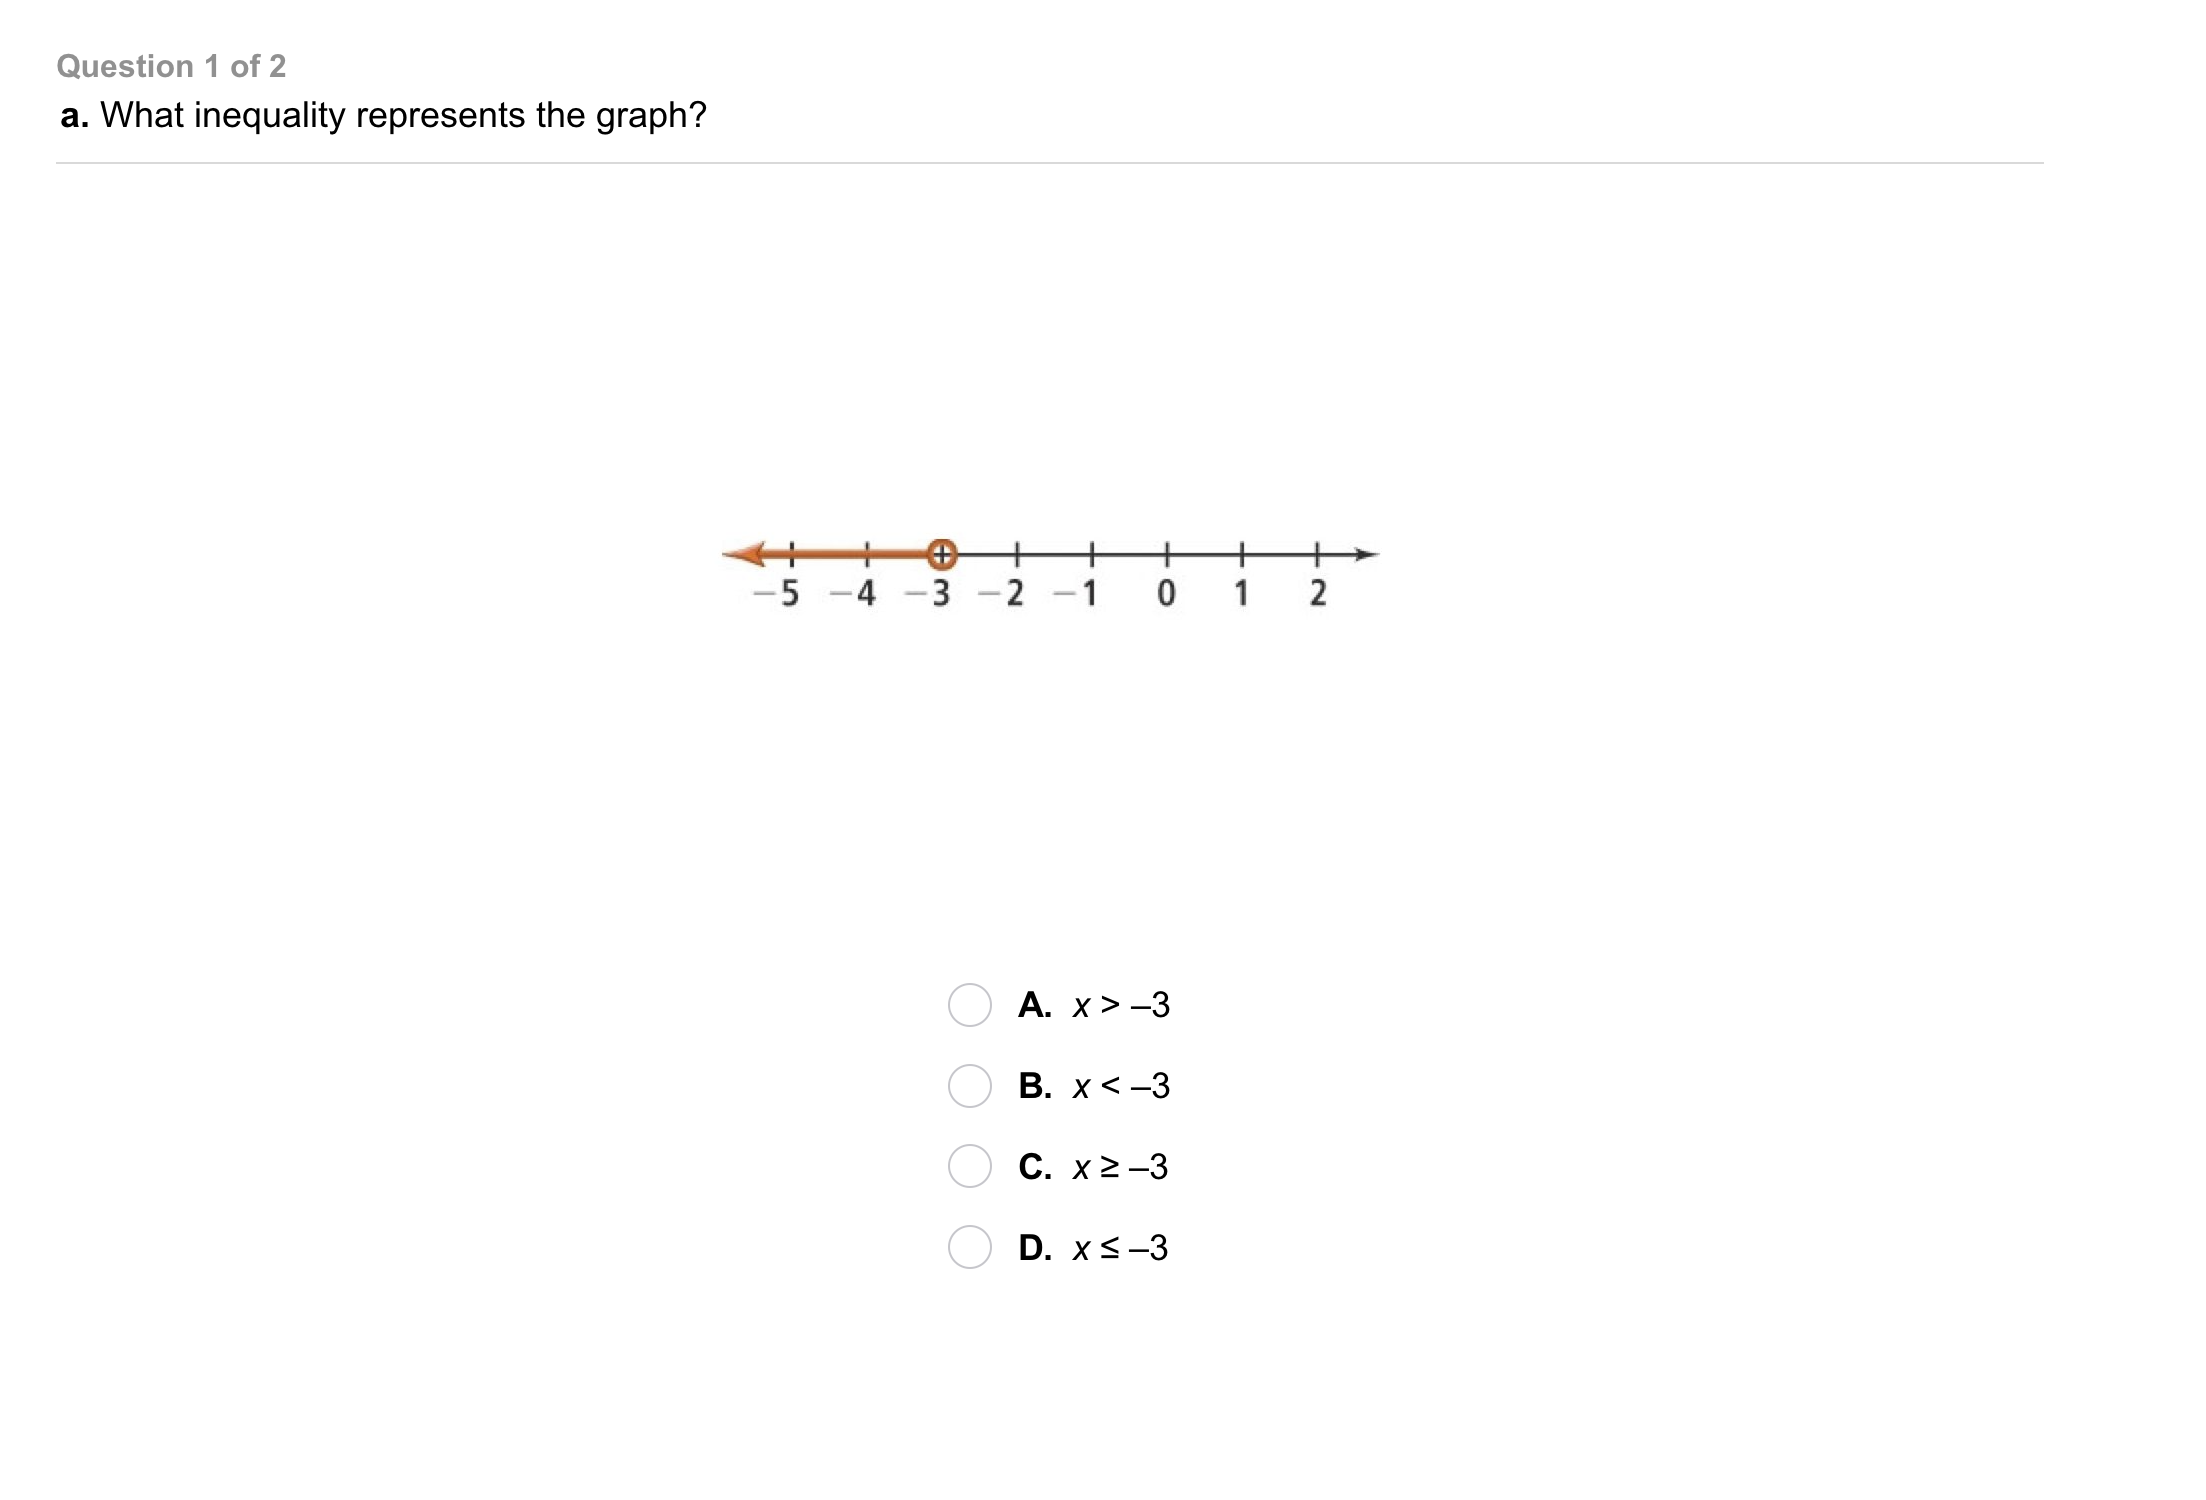Viewport: 2206px width, 1500px height.
Task: Click the orange left arrowhead on the number line
Action: (x=745, y=553)
